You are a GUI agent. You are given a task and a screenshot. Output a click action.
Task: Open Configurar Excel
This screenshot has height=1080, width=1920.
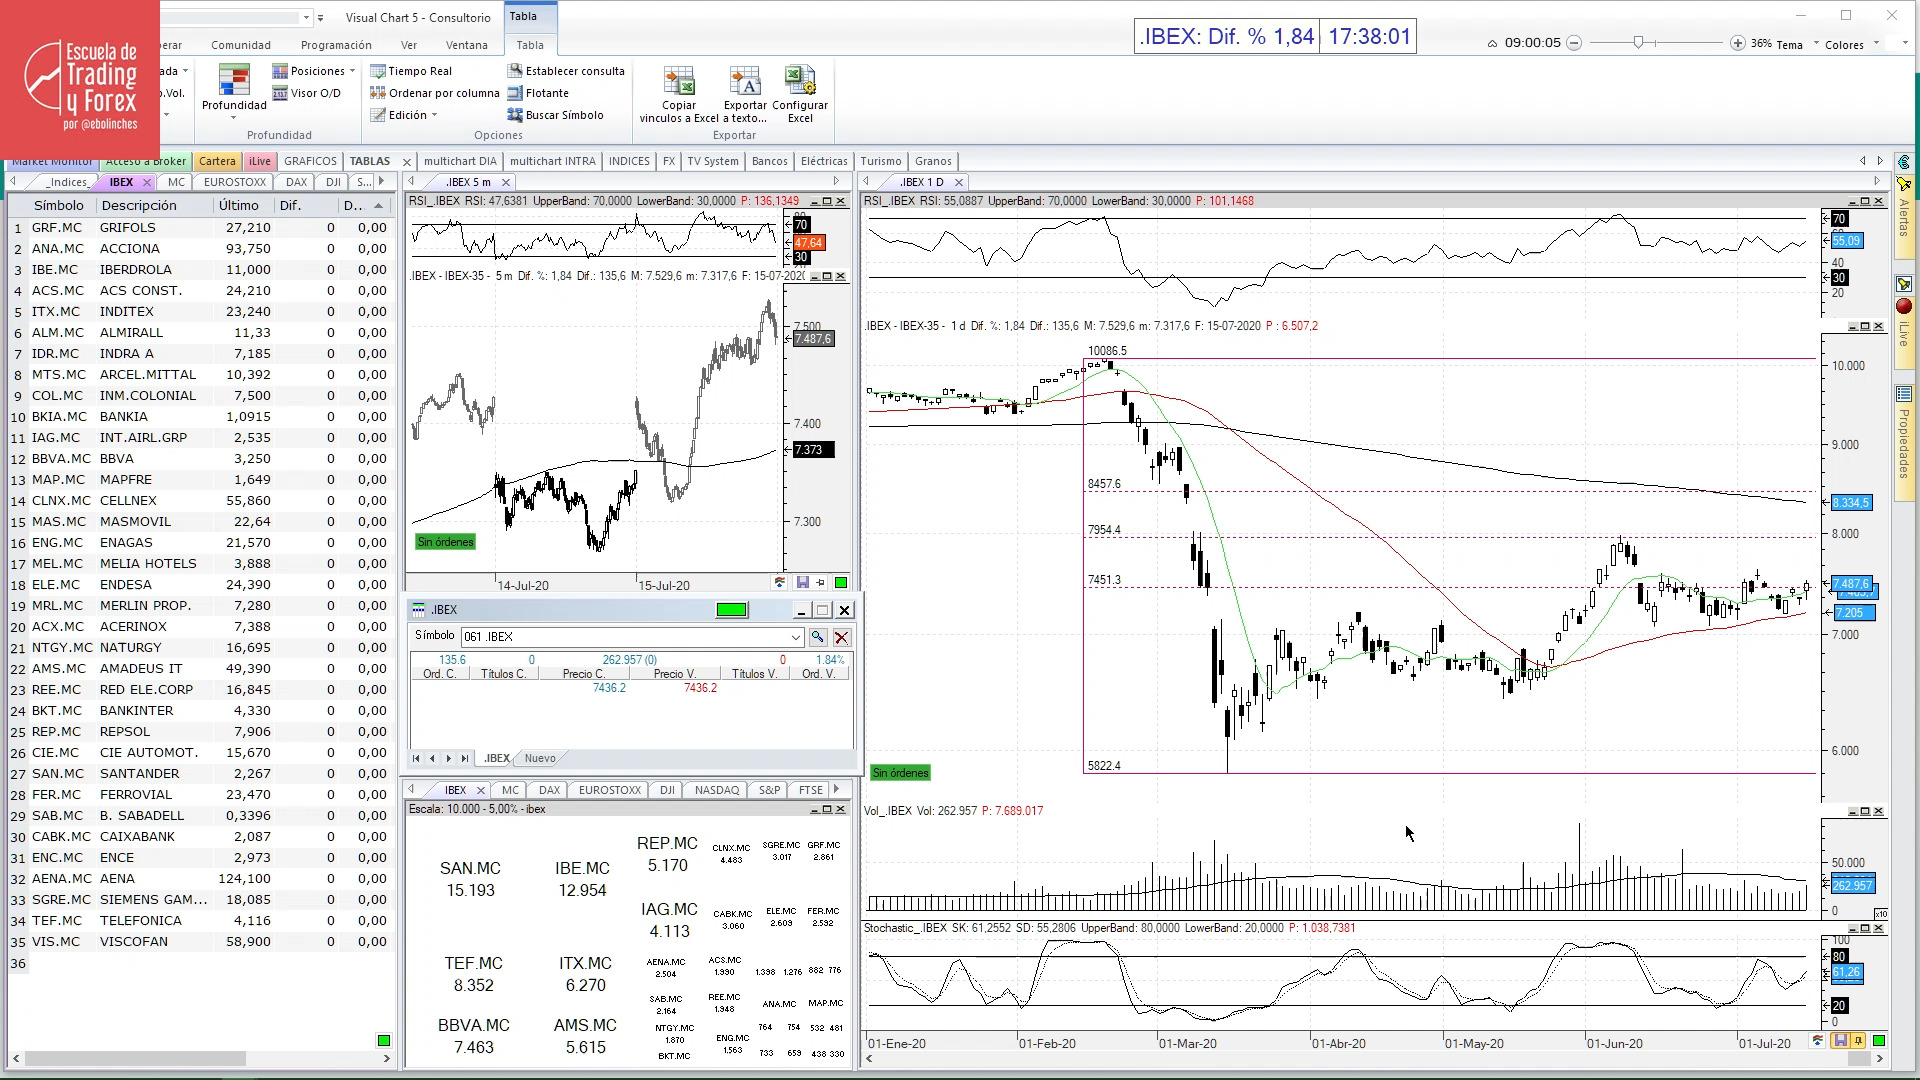[800, 95]
